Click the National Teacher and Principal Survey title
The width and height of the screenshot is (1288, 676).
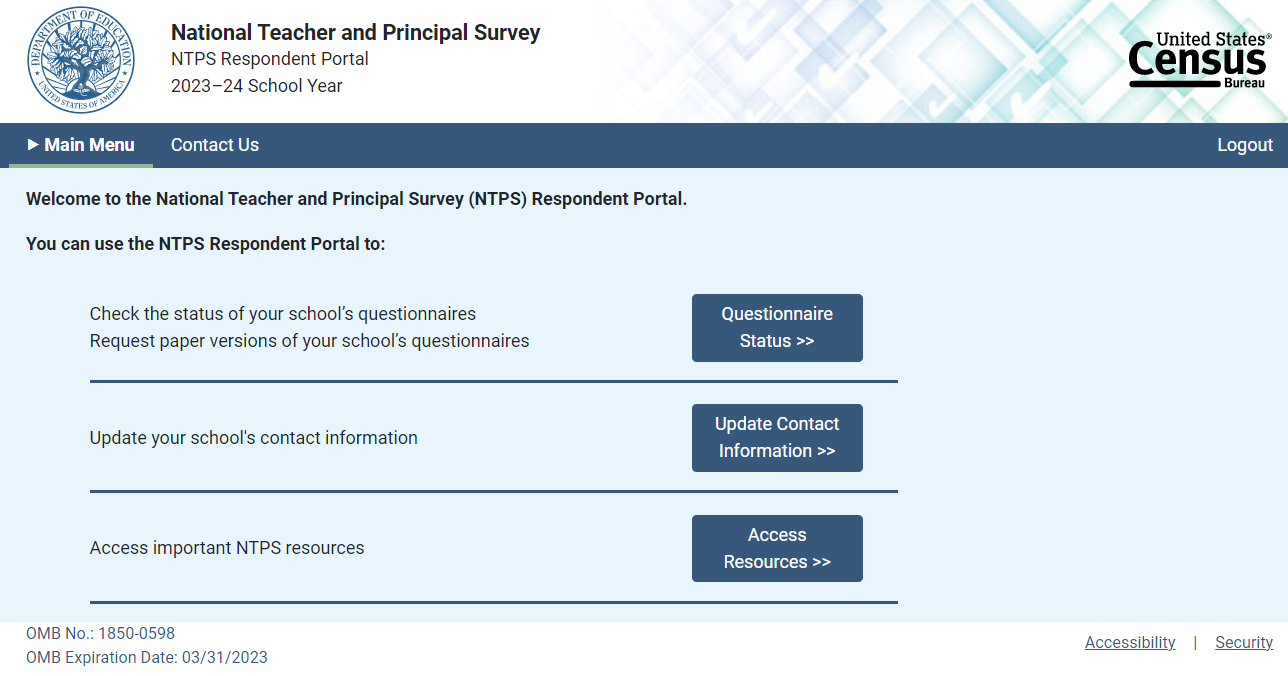click(x=355, y=33)
